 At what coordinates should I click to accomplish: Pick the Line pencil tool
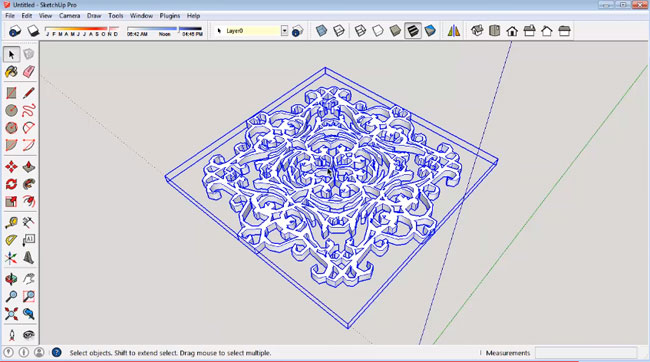point(29,93)
